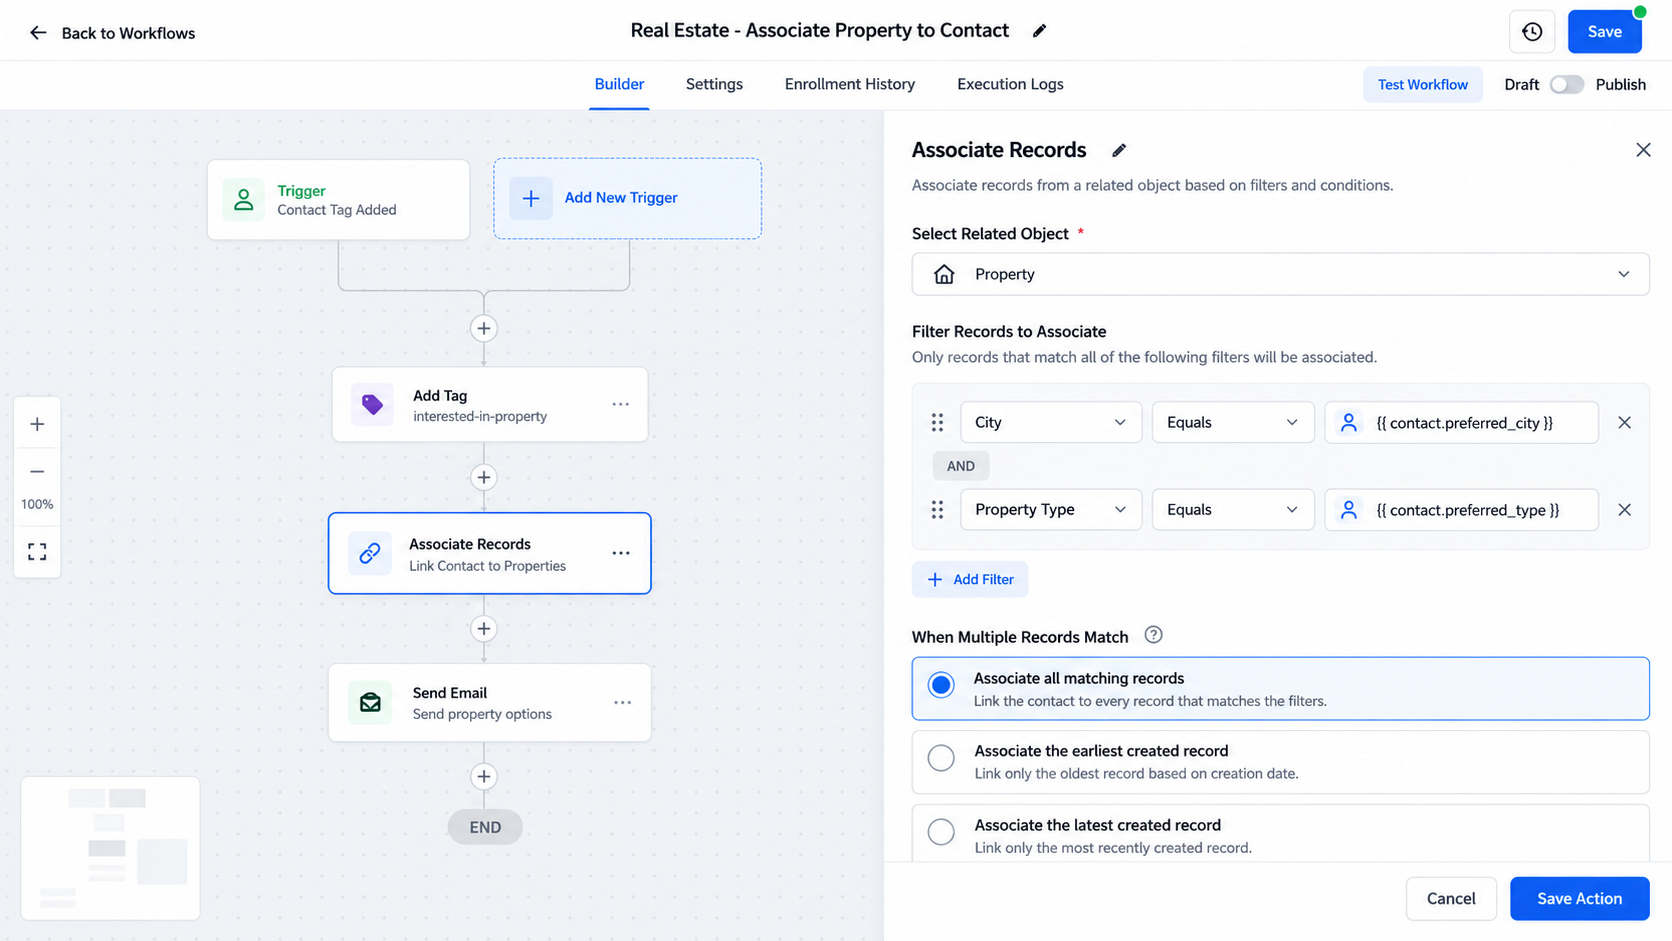
Task: Open Associate Records step options menu
Action: click(x=621, y=553)
